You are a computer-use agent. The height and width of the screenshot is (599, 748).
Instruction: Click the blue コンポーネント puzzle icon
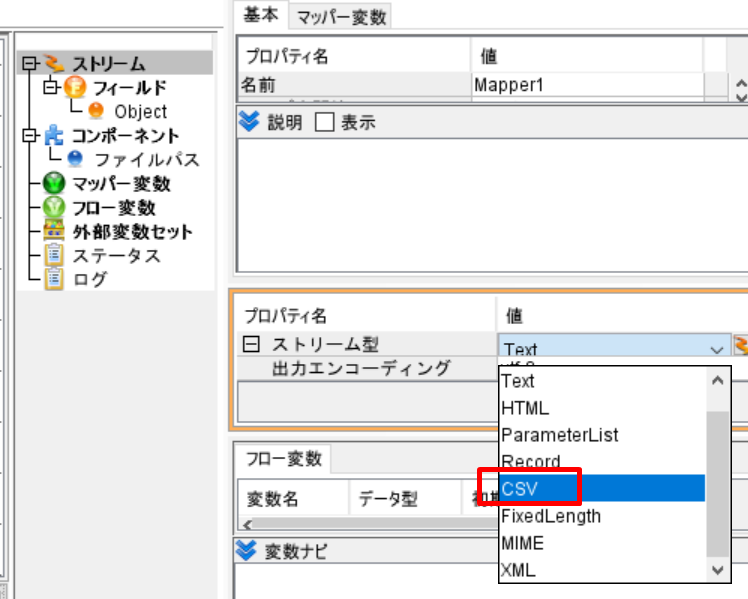(54, 135)
